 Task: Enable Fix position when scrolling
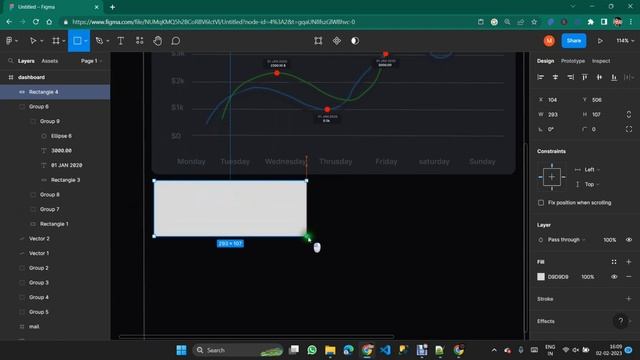click(541, 203)
